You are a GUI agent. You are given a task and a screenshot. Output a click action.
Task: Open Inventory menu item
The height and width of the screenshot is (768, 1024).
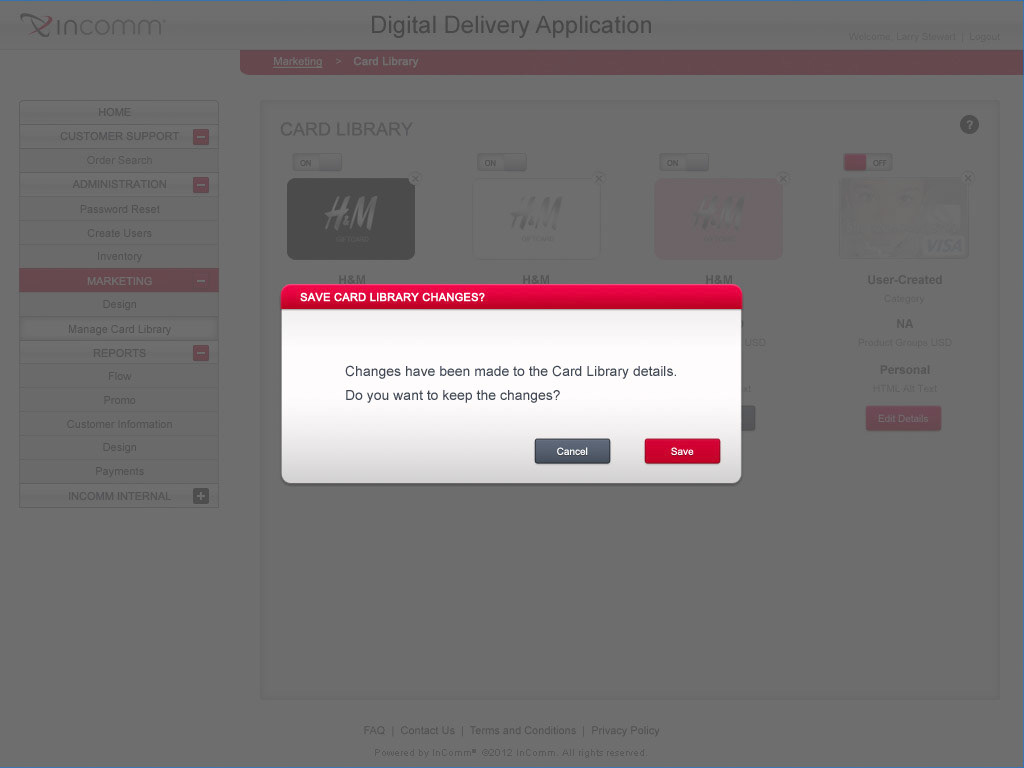pyautogui.click(x=119, y=257)
